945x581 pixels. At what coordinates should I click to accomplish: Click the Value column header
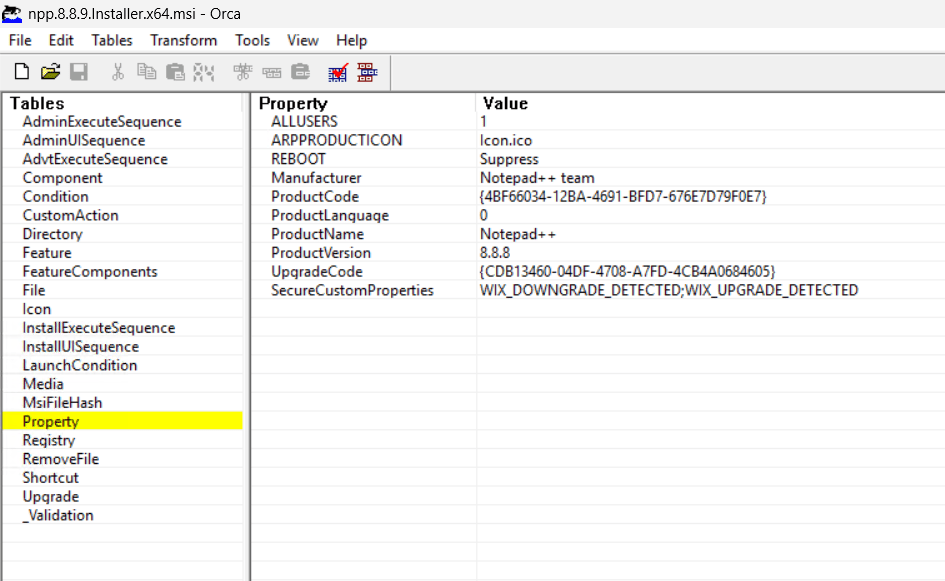(x=504, y=103)
